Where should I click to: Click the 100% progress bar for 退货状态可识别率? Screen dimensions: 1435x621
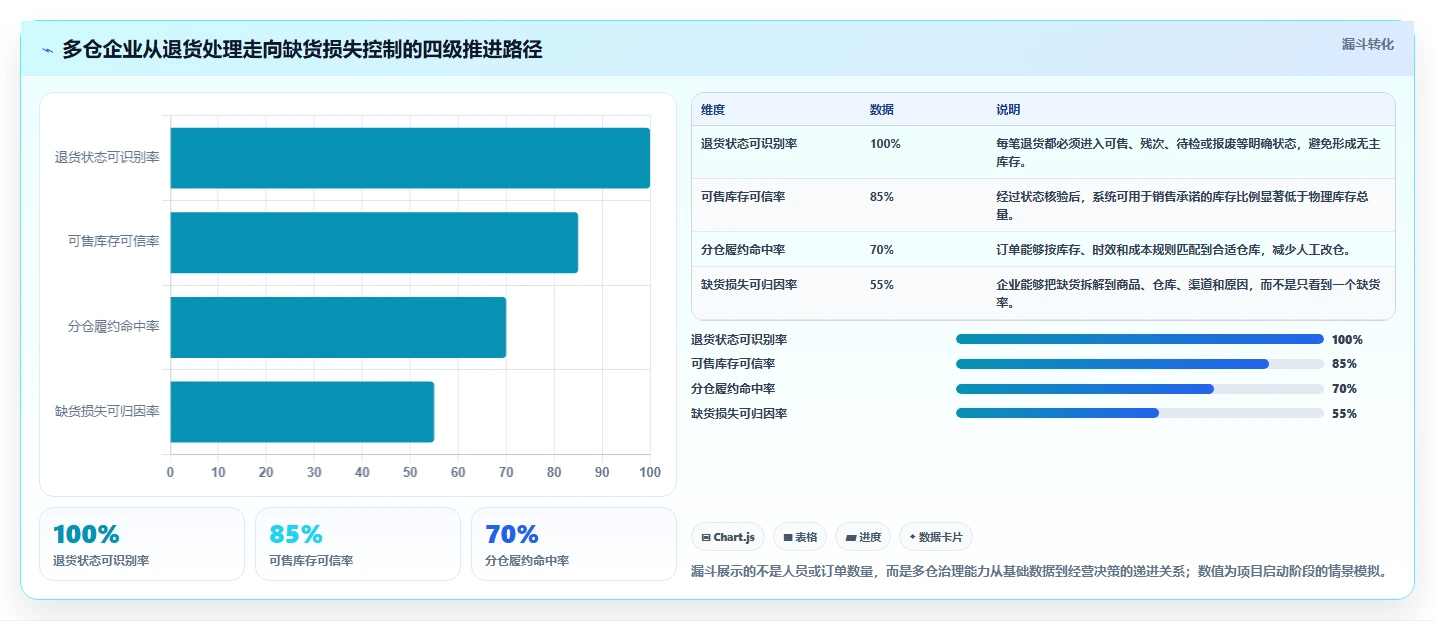(1140, 339)
